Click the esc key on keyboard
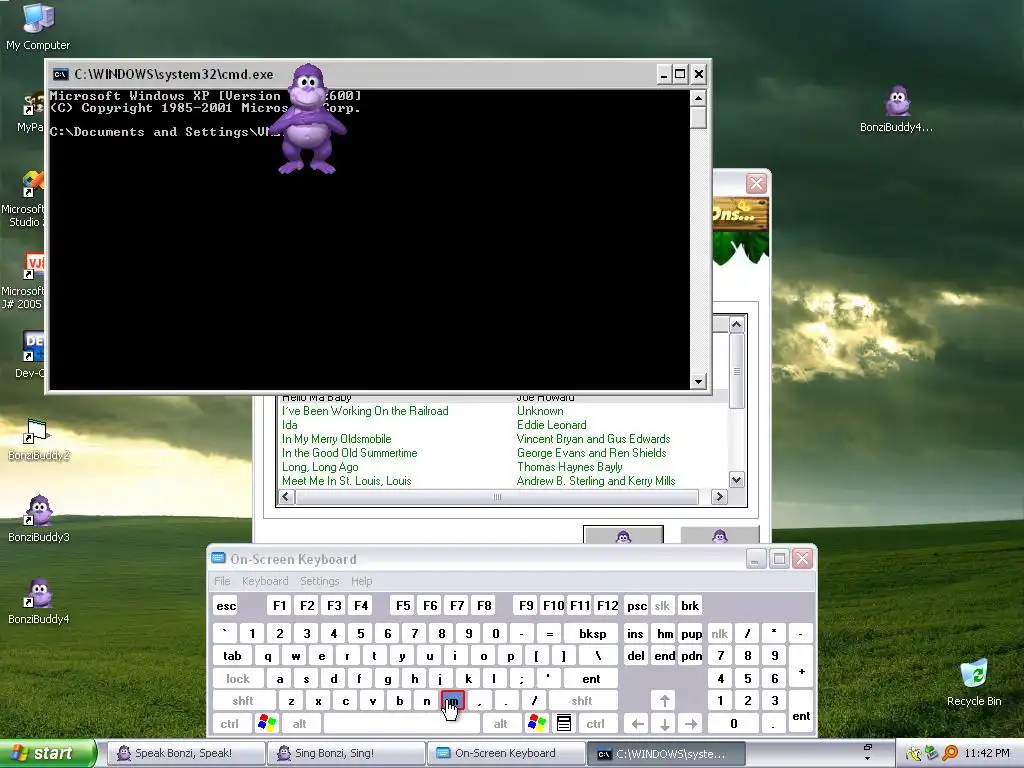The image size is (1024, 768). 226,605
